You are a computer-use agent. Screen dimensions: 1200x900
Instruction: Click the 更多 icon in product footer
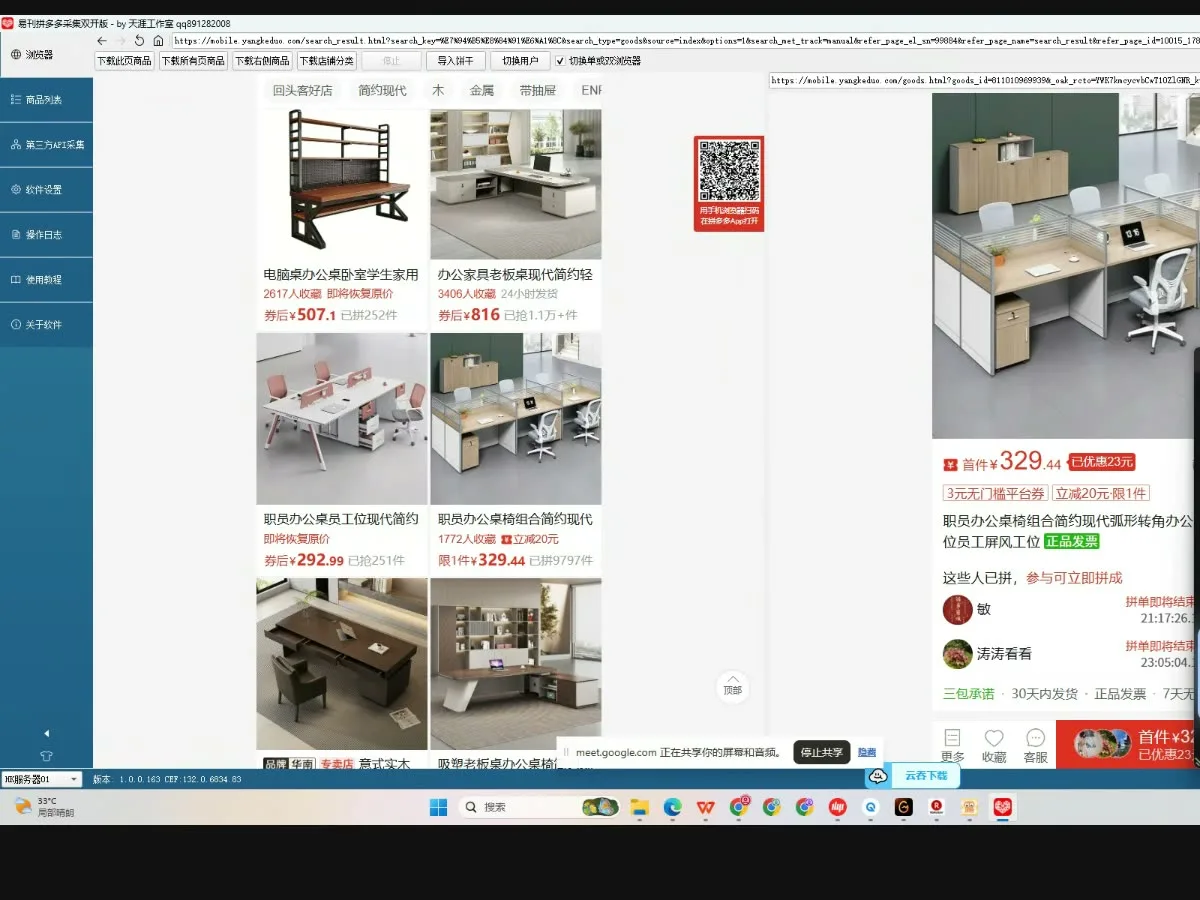[953, 745]
